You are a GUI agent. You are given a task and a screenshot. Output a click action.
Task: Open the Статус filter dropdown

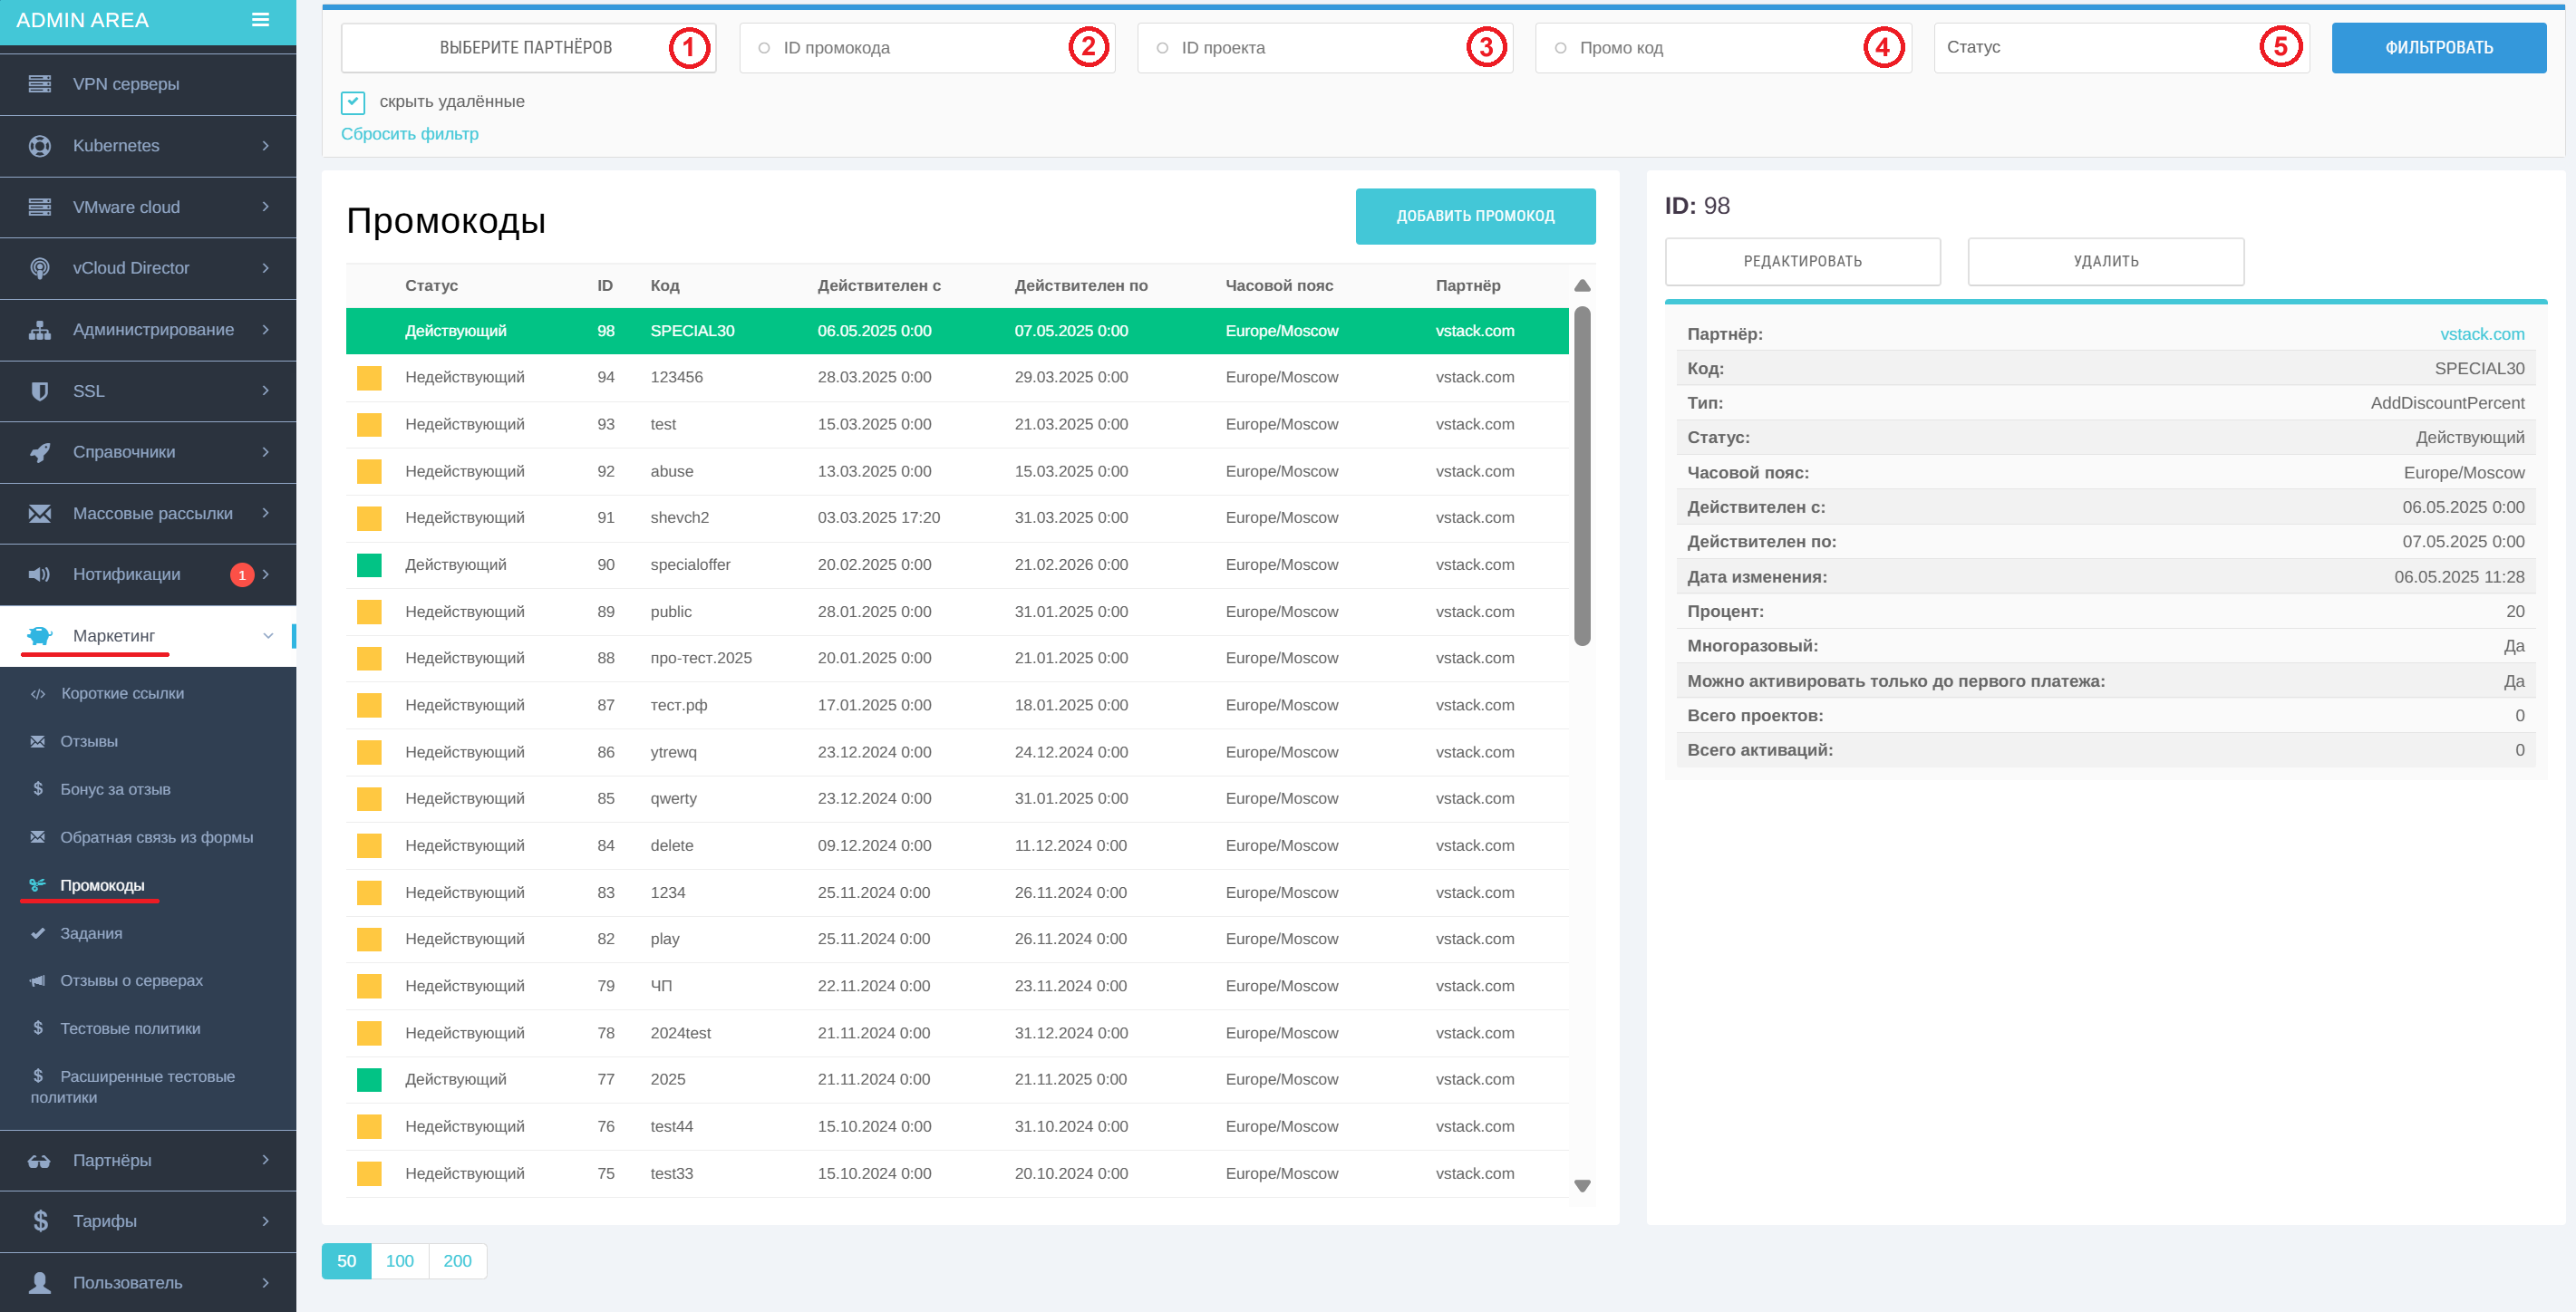tap(2121, 48)
